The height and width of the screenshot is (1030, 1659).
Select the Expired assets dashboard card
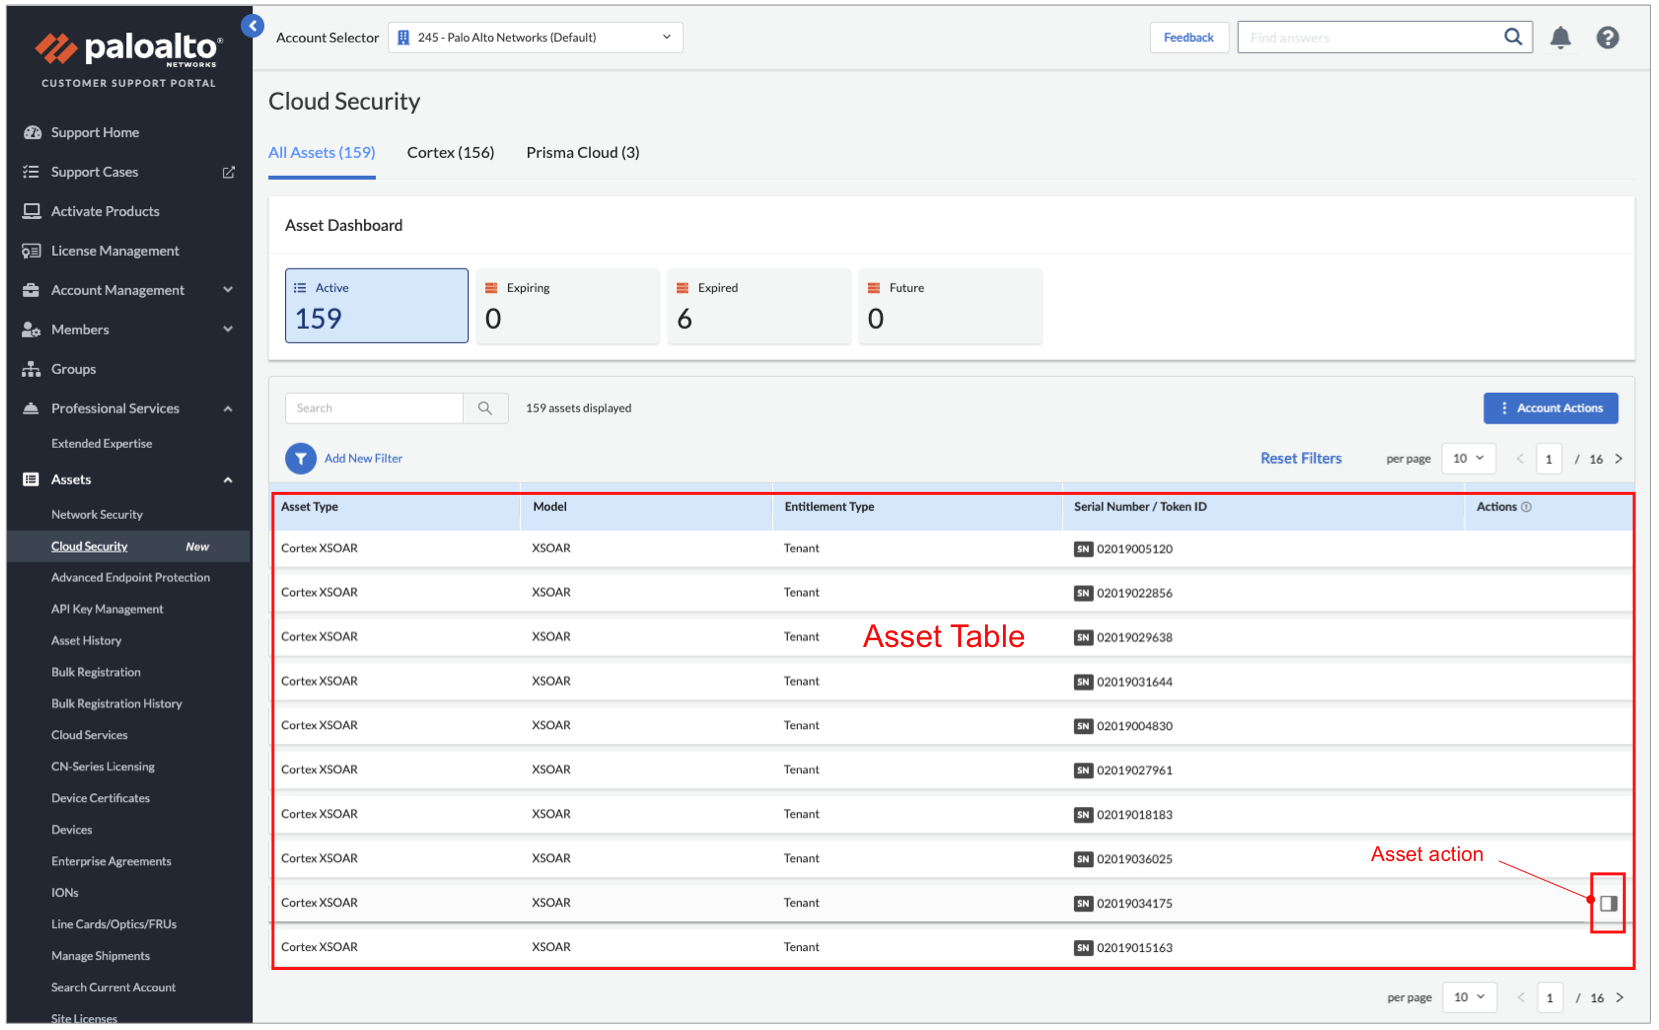point(758,306)
